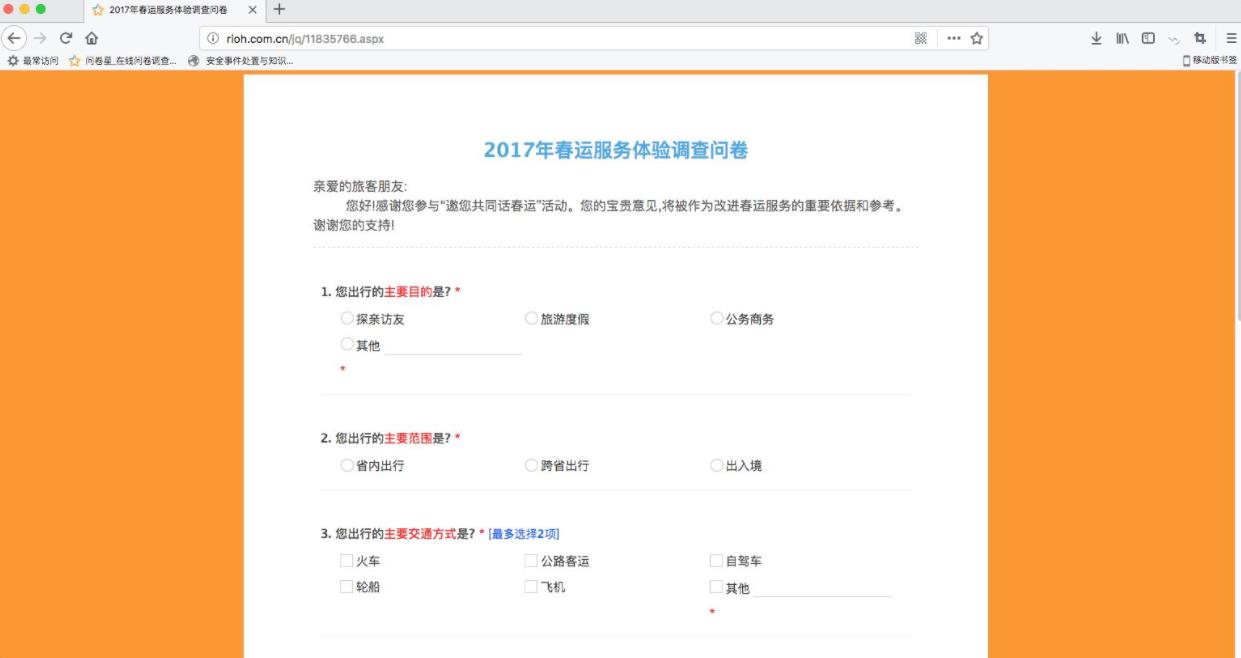Open the 问卷星 bookmark link

pos(124,61)
